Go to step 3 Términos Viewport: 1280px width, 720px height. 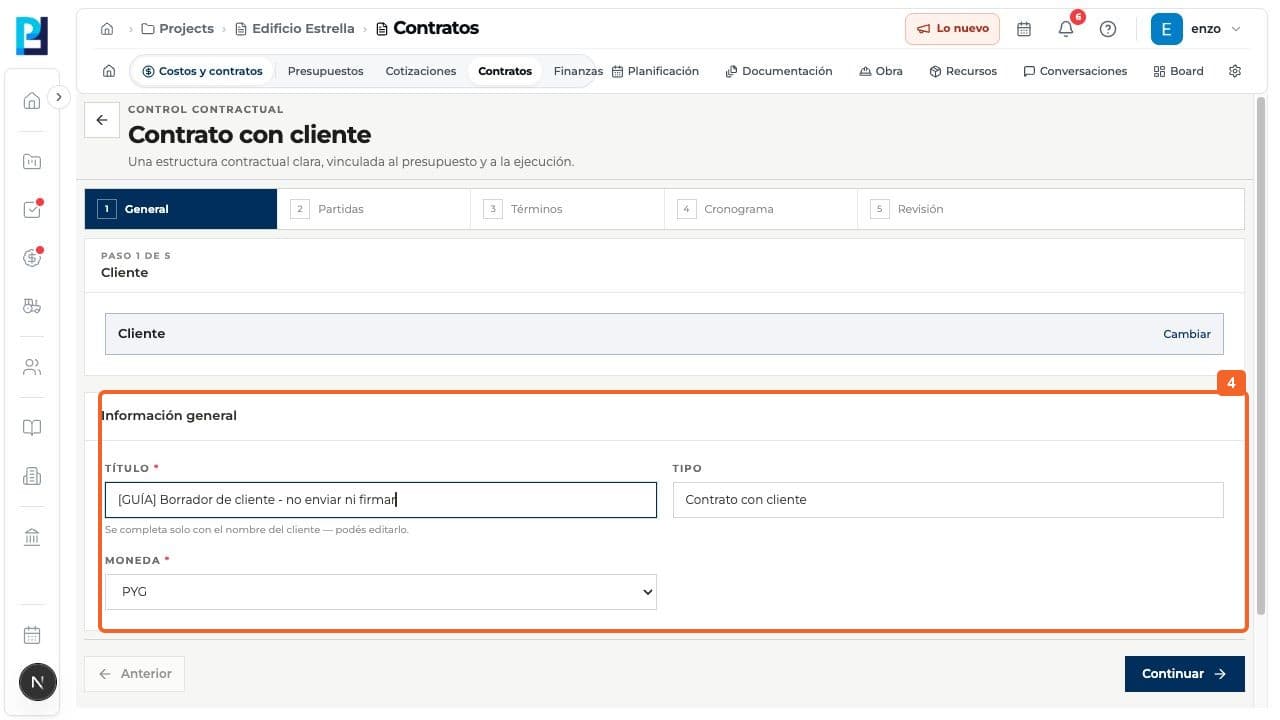point(567,209)
